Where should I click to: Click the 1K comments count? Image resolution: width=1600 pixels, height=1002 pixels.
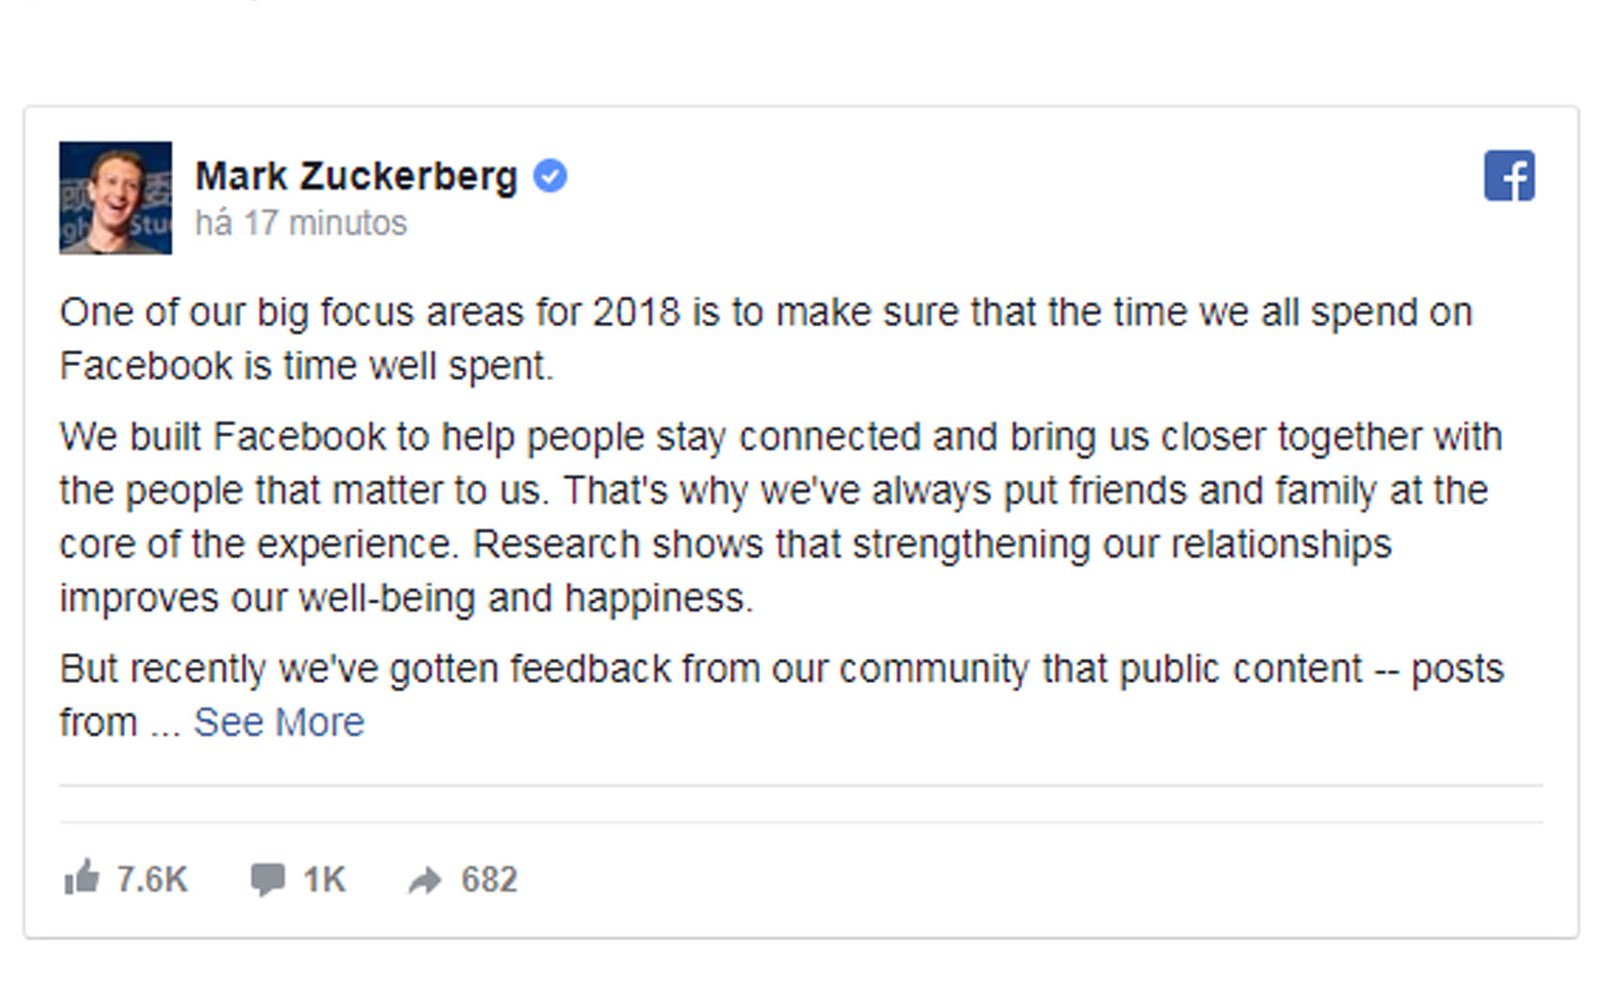click(x=324, y=879)
